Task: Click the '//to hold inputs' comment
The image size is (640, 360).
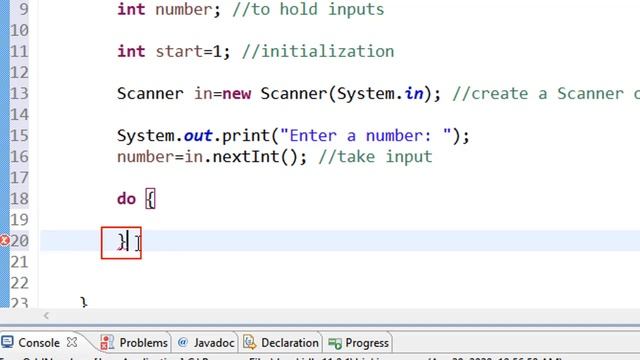Action: pos(308,9)
